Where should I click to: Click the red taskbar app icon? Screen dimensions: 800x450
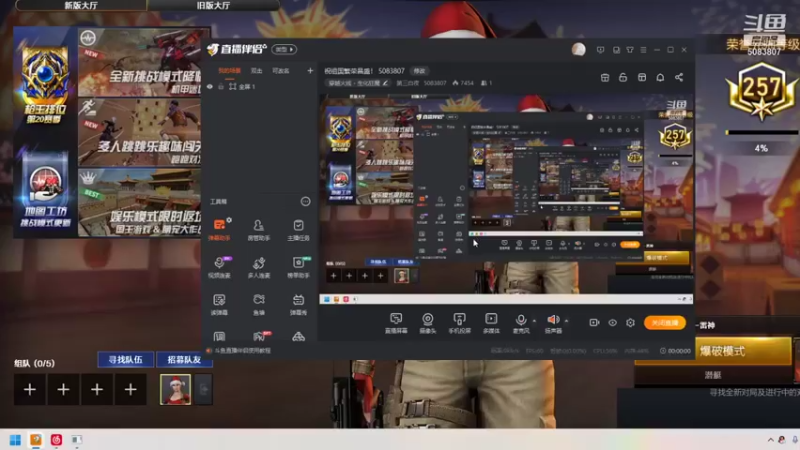coord(56,440)
